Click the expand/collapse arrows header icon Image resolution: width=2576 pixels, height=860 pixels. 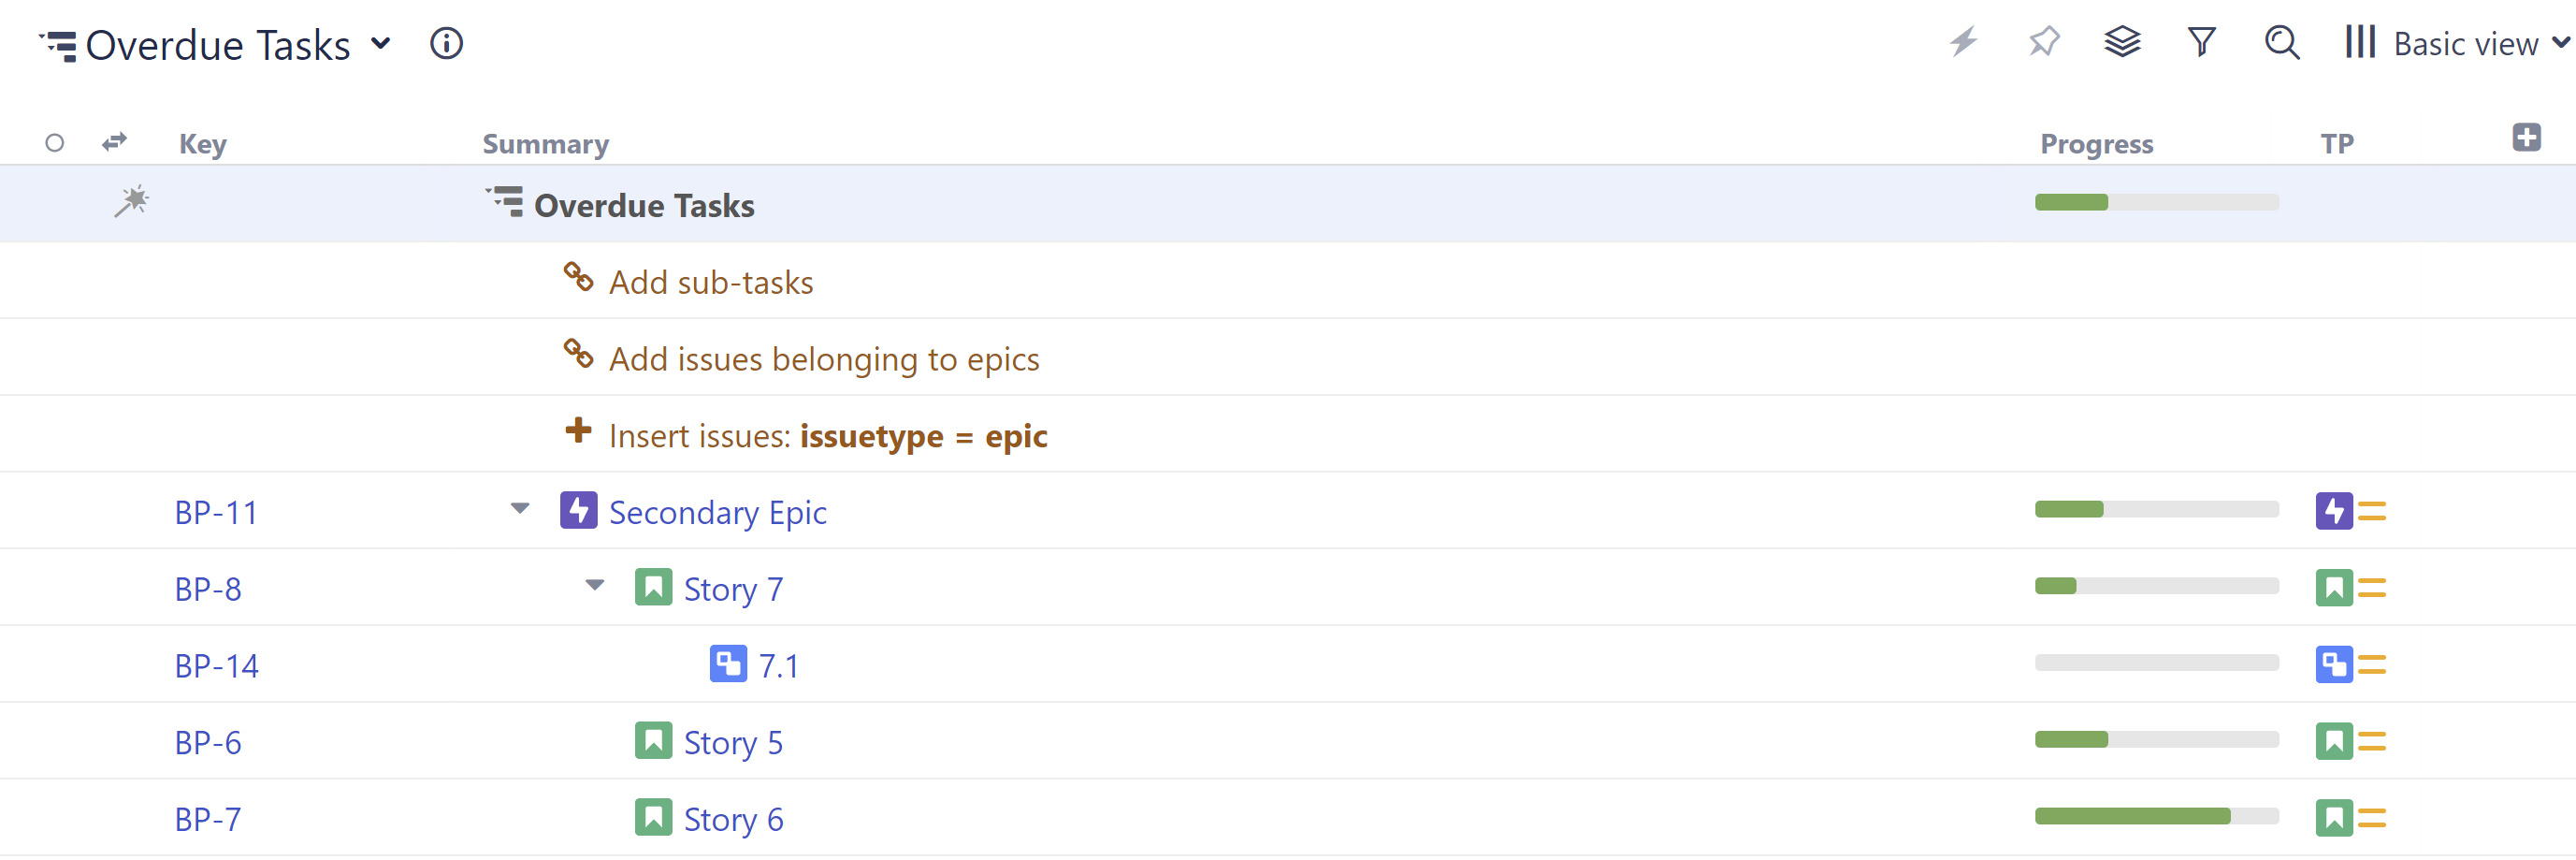pyautogui.click(x=115, y=142)
